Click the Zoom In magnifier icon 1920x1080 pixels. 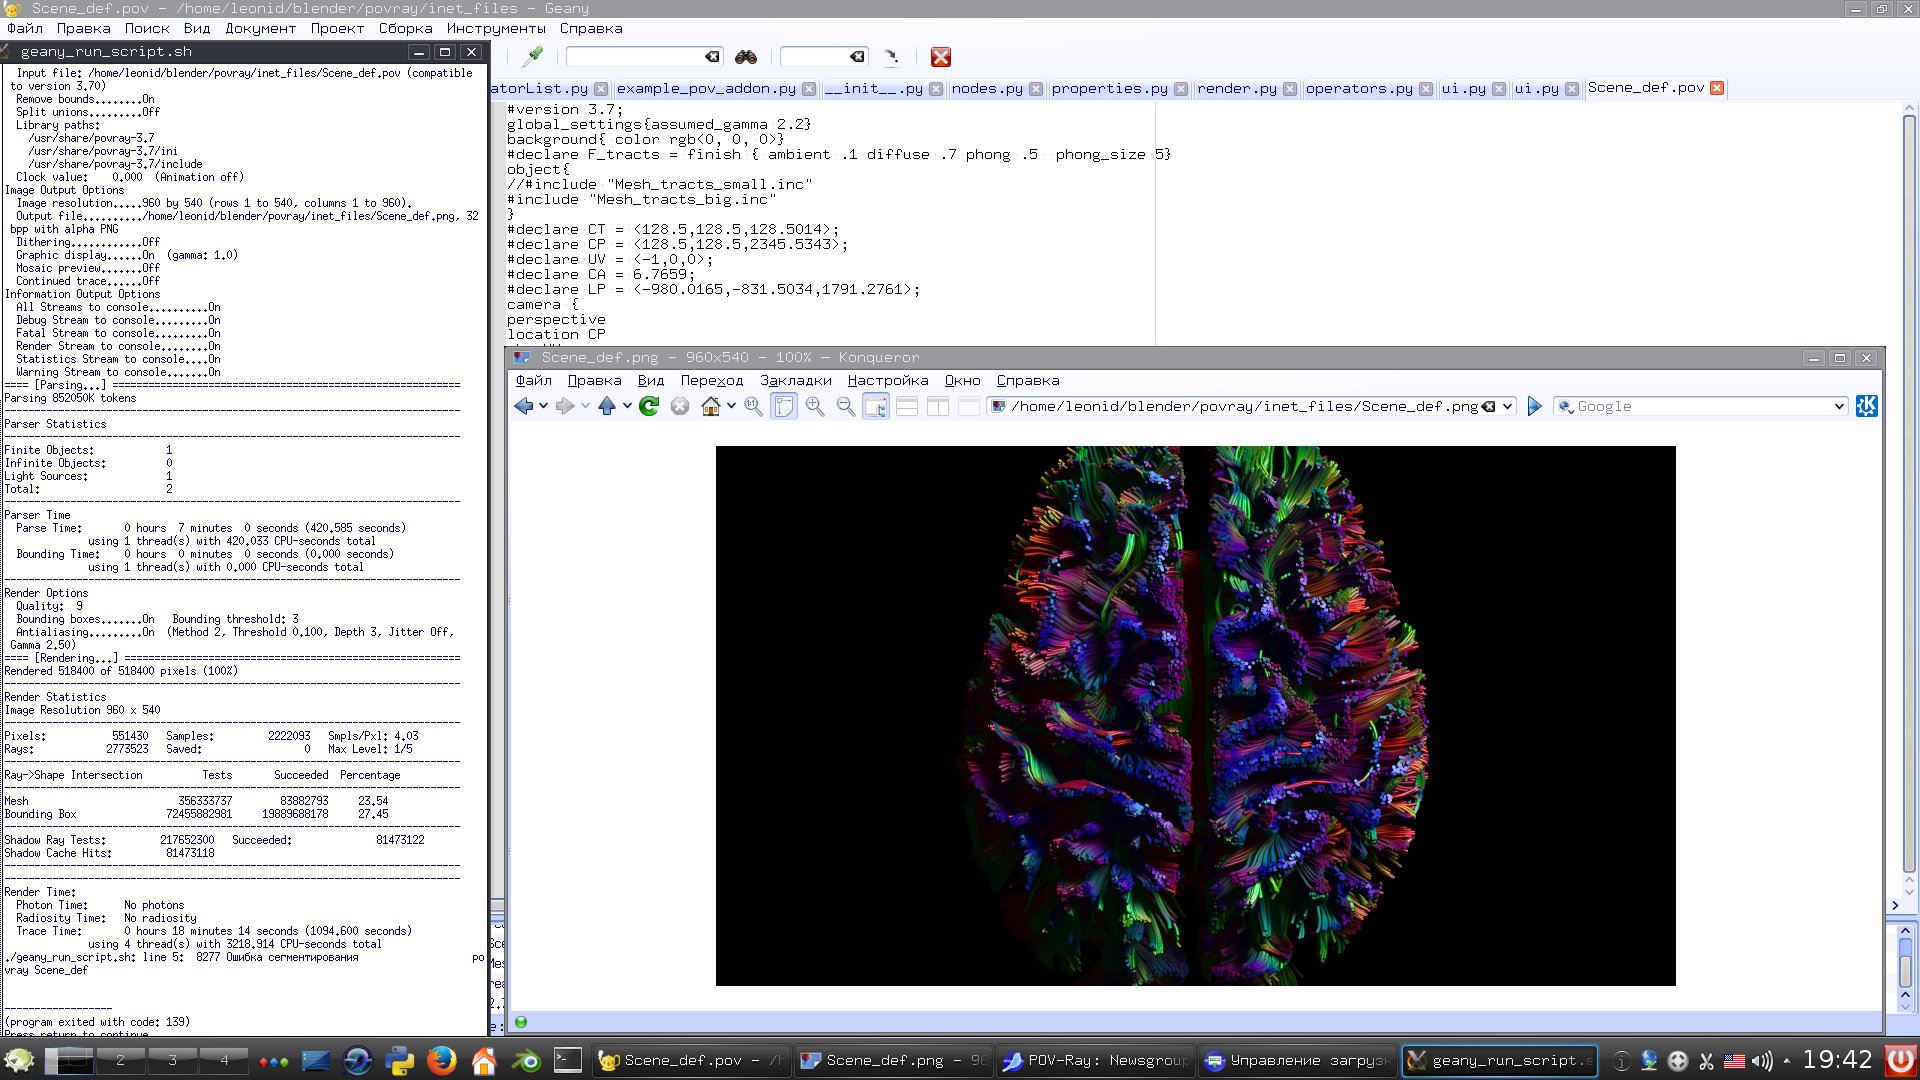815,406
